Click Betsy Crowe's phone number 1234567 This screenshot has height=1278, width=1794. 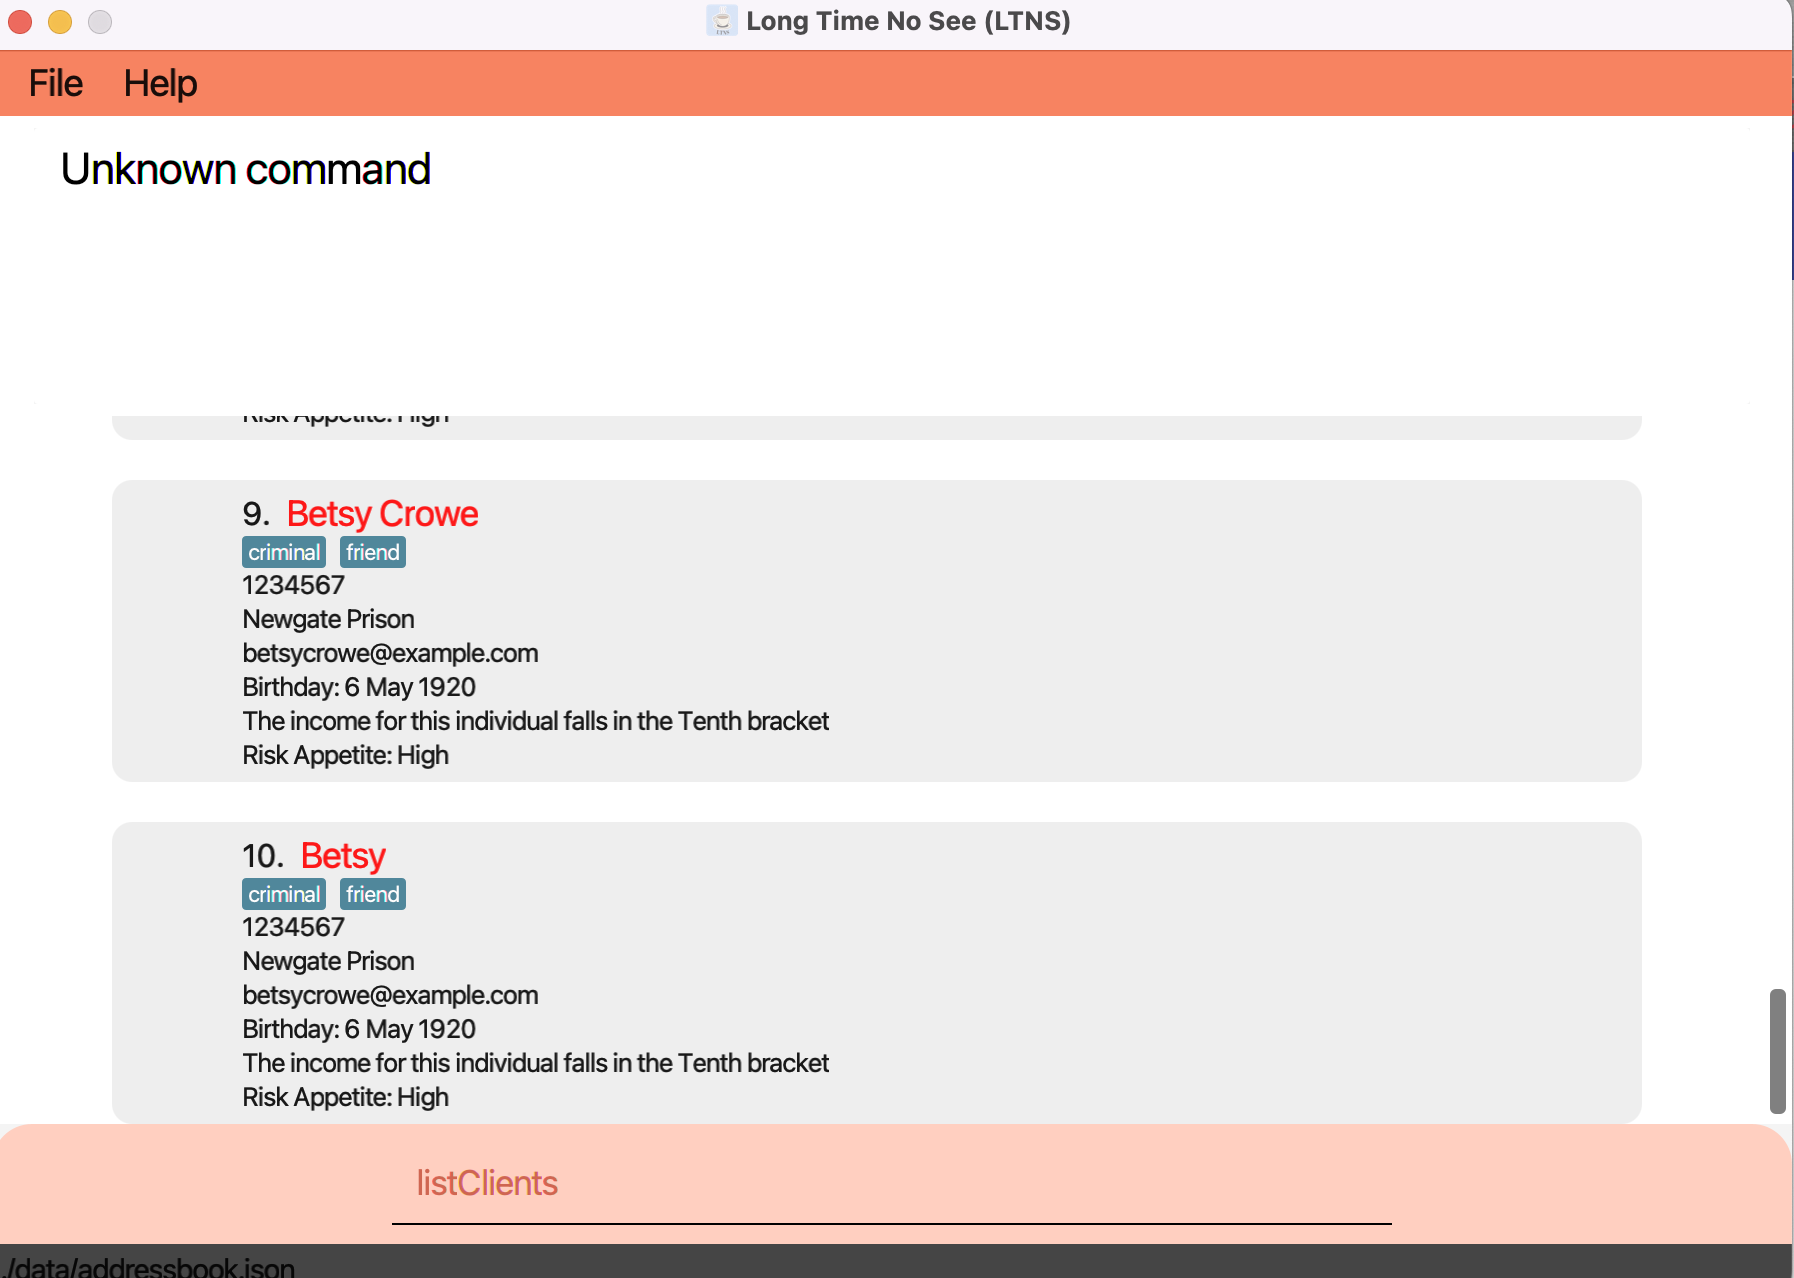pos(292,585)
